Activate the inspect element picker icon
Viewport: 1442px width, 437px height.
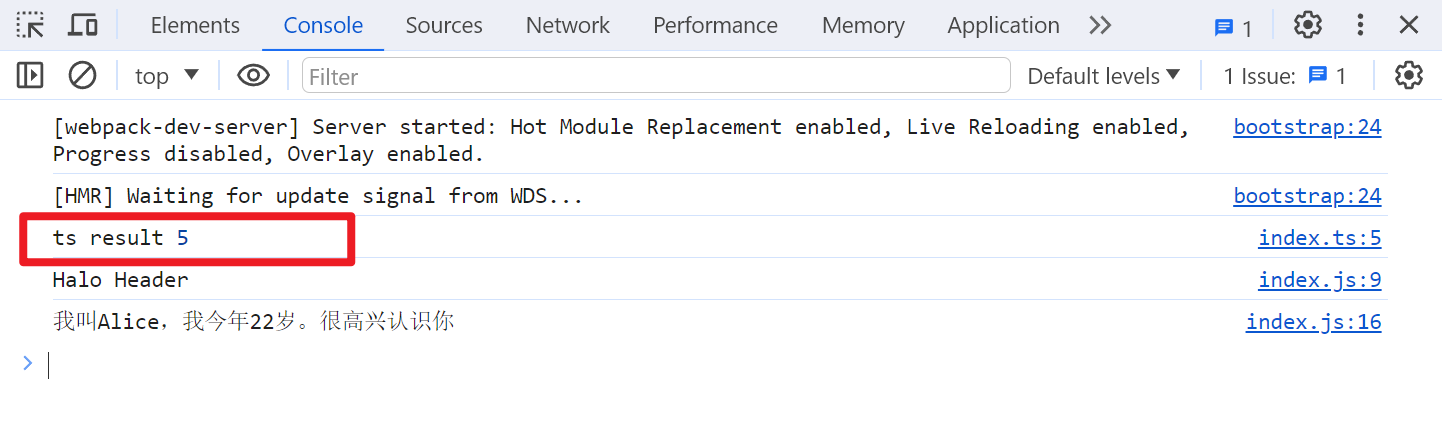point(31,25)
